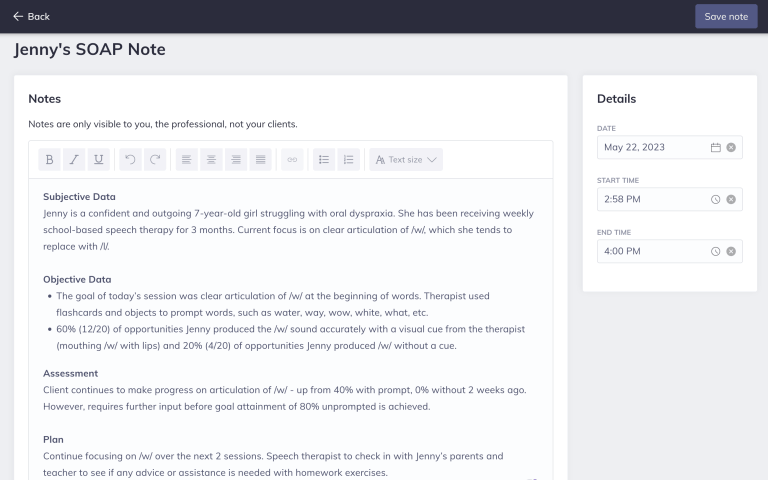Click the Save note button
The height and width of the screenshot is (480, 768).
click(726, 16)
